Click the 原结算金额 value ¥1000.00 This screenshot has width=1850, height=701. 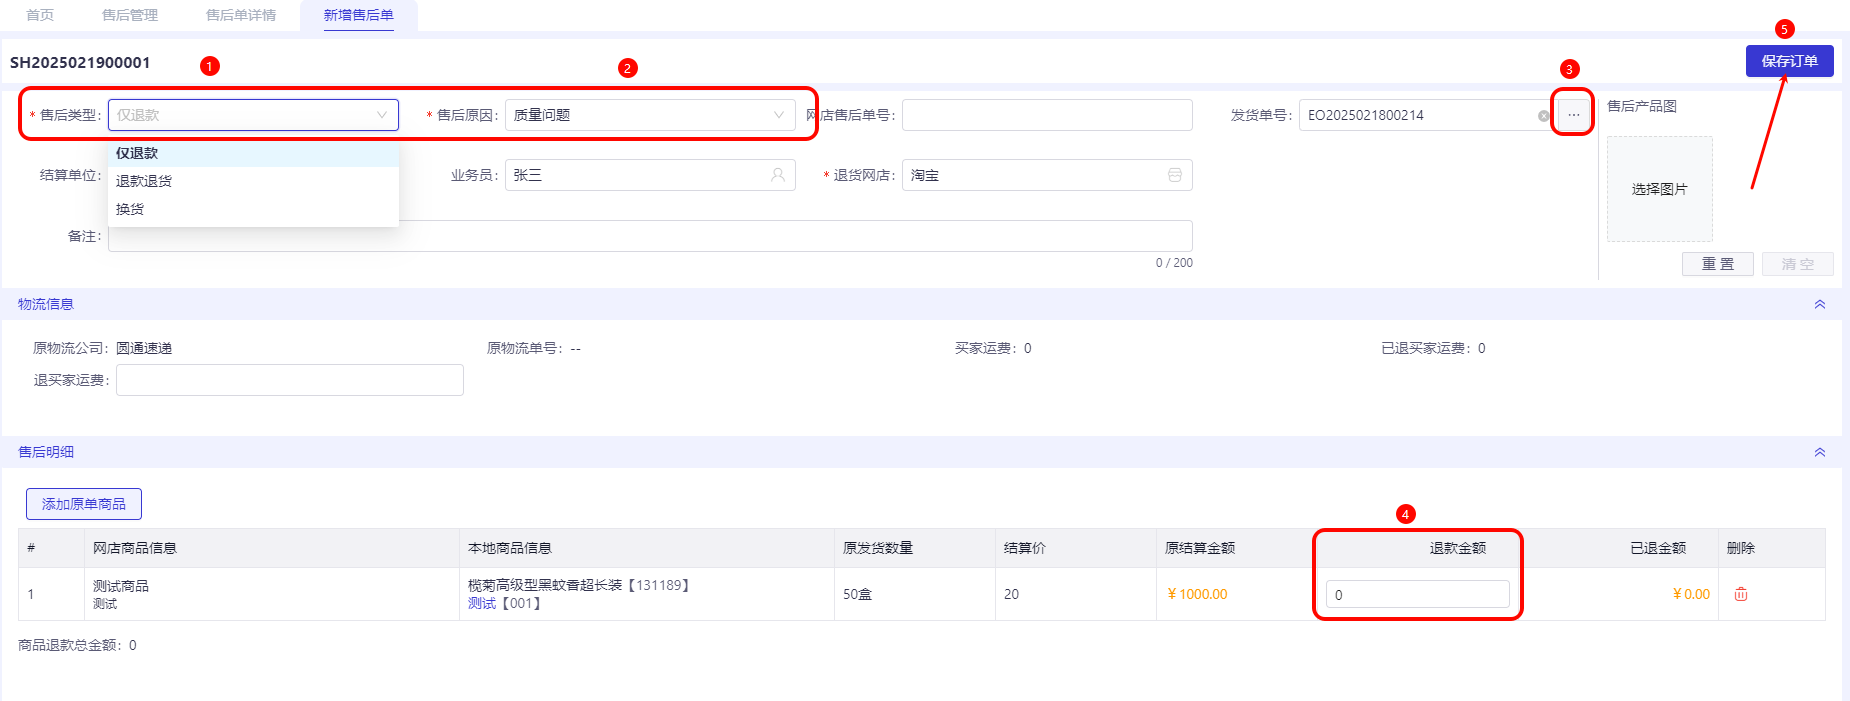point(1197,594)
